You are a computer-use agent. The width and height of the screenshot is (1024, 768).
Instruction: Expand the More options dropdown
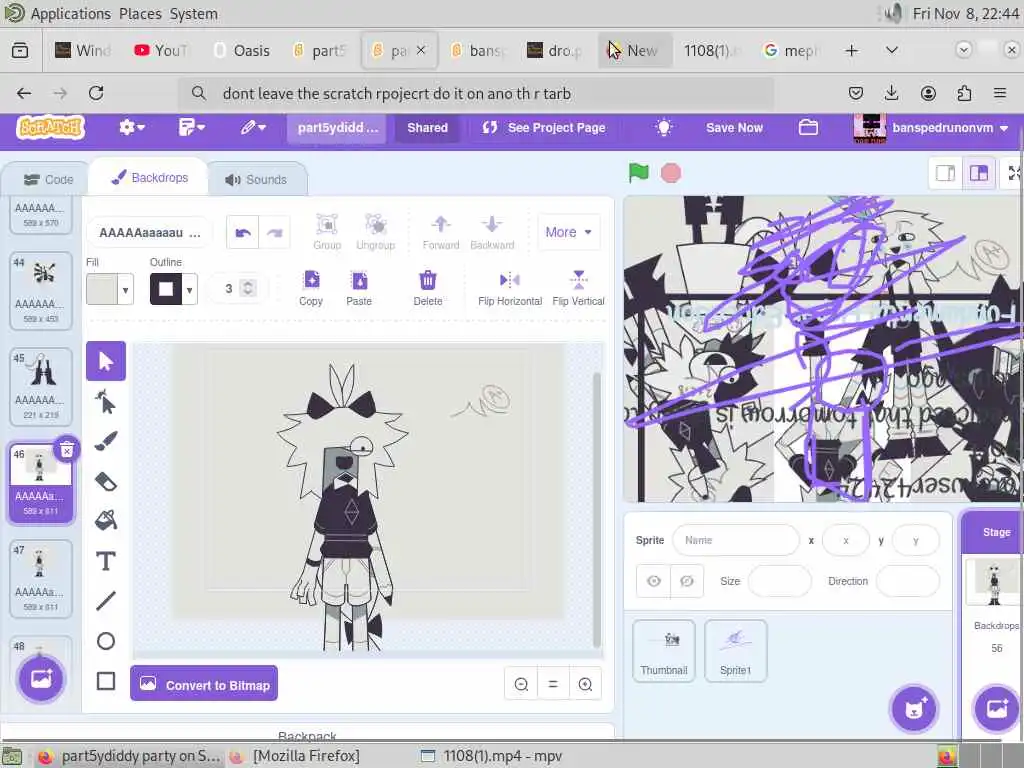(568, 232)
